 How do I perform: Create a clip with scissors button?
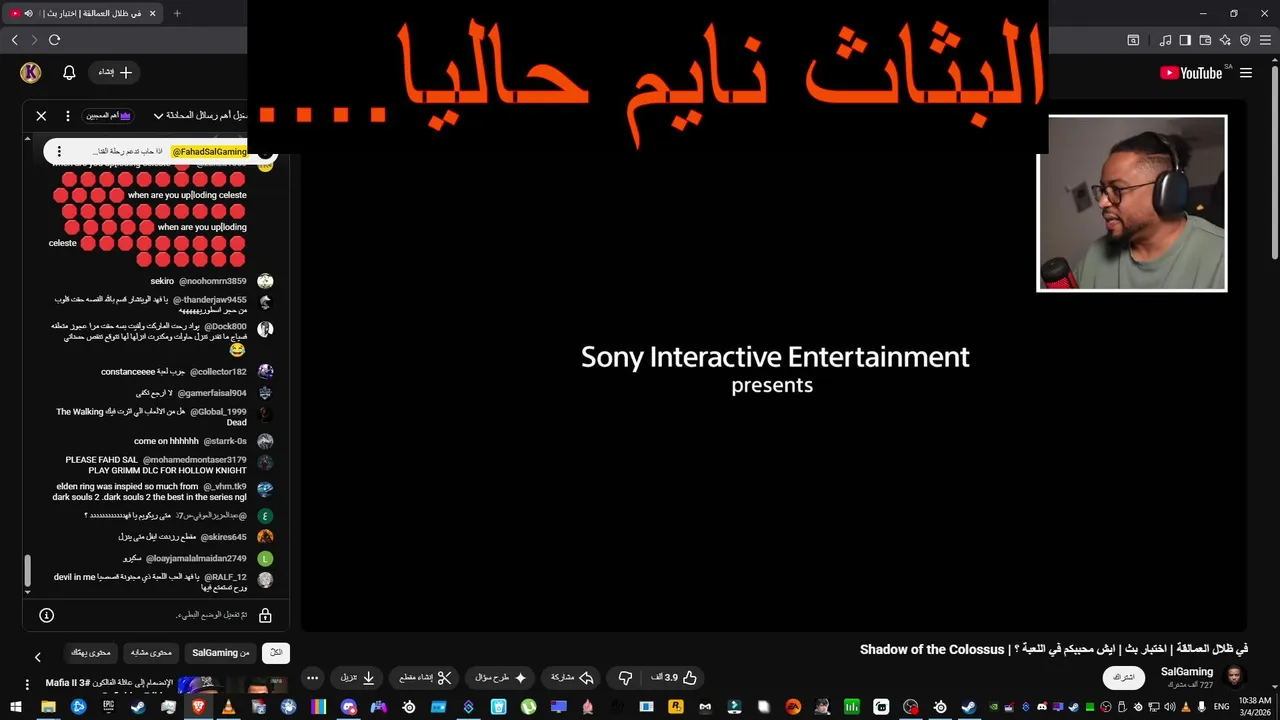point(426,677)
